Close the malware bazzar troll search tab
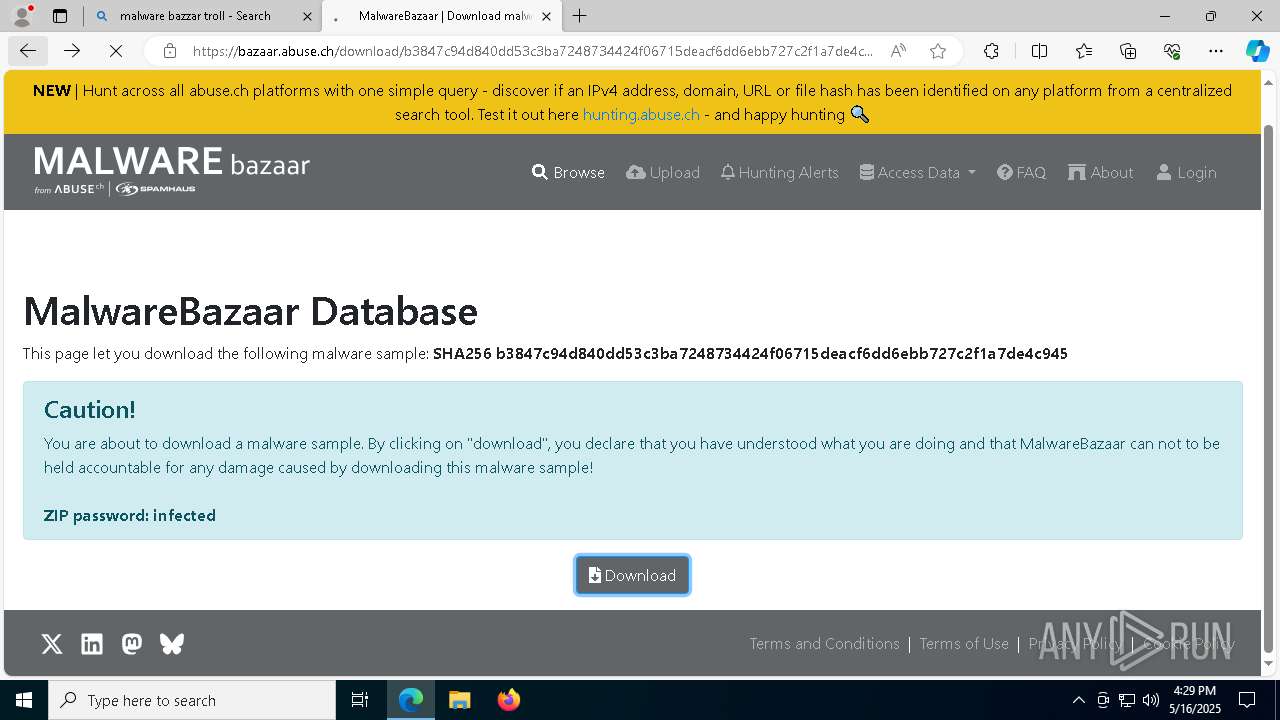 (x=307, y=16)
